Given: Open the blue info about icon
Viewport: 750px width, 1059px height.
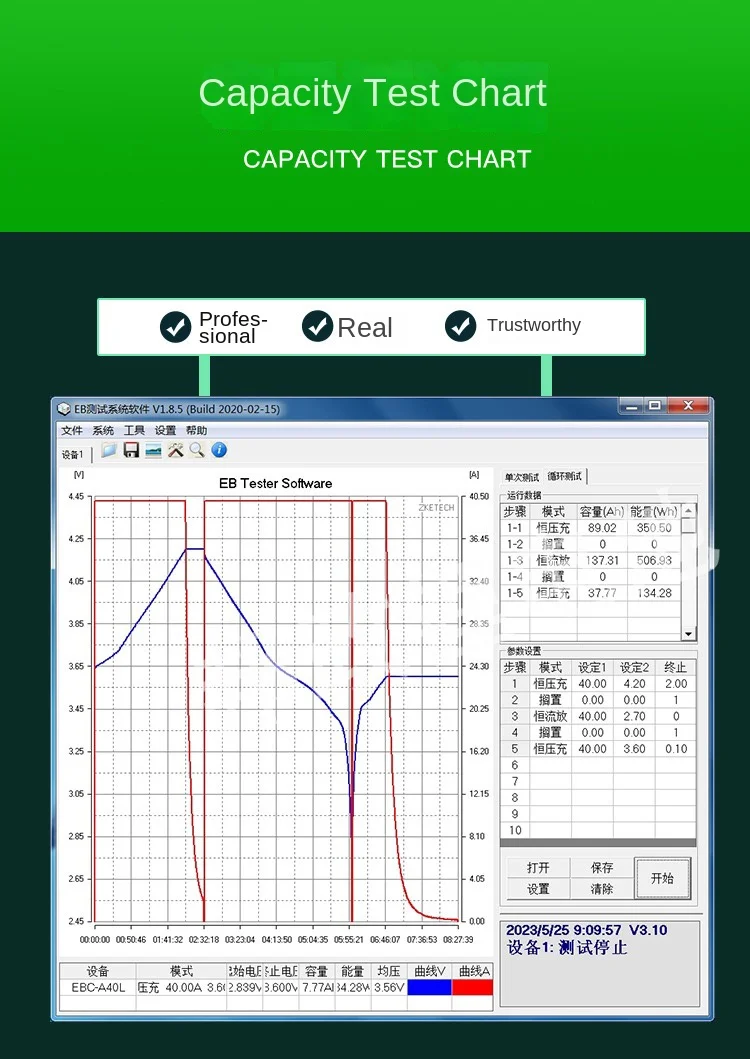Looking at the screenshot, I should point(219,451).
